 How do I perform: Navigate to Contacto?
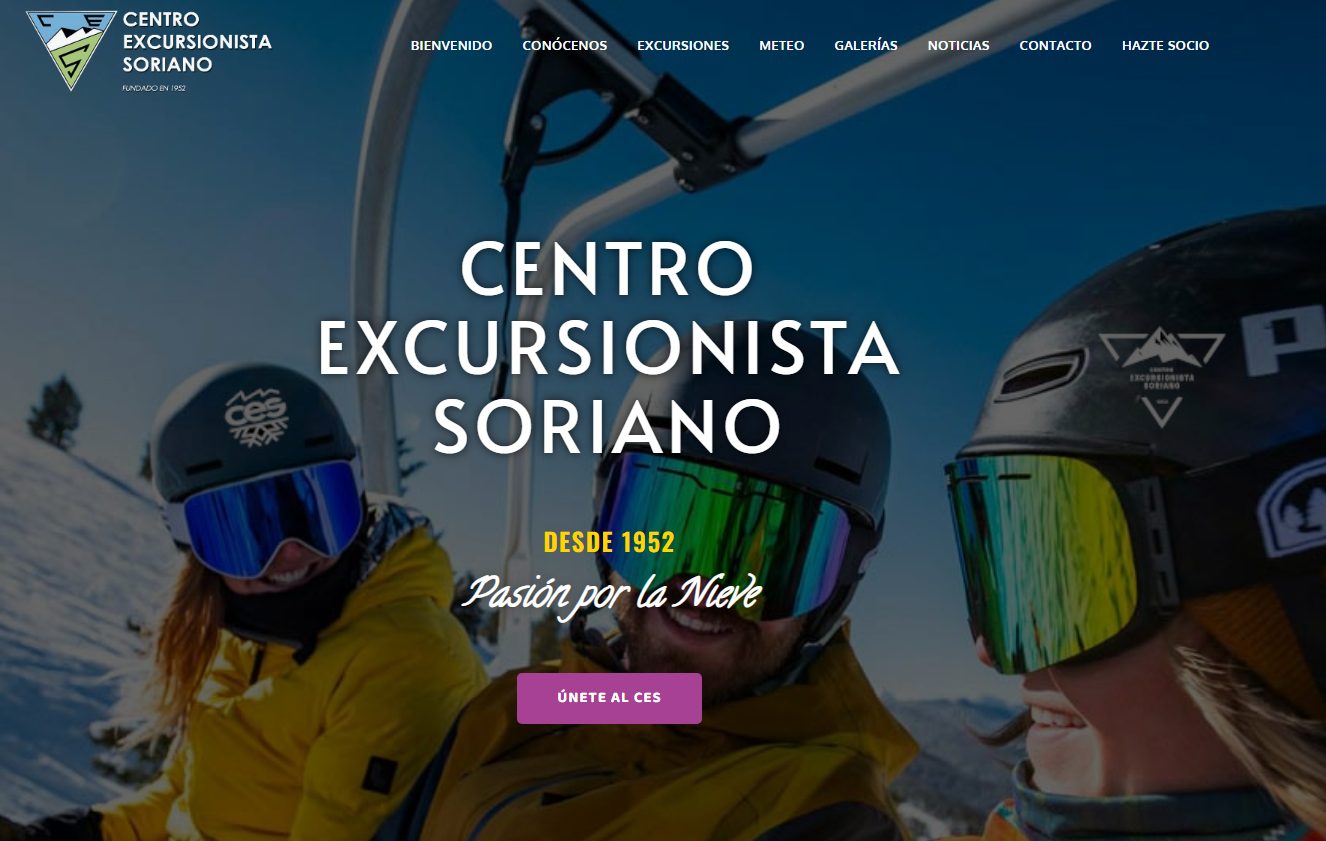[1055, 45]
